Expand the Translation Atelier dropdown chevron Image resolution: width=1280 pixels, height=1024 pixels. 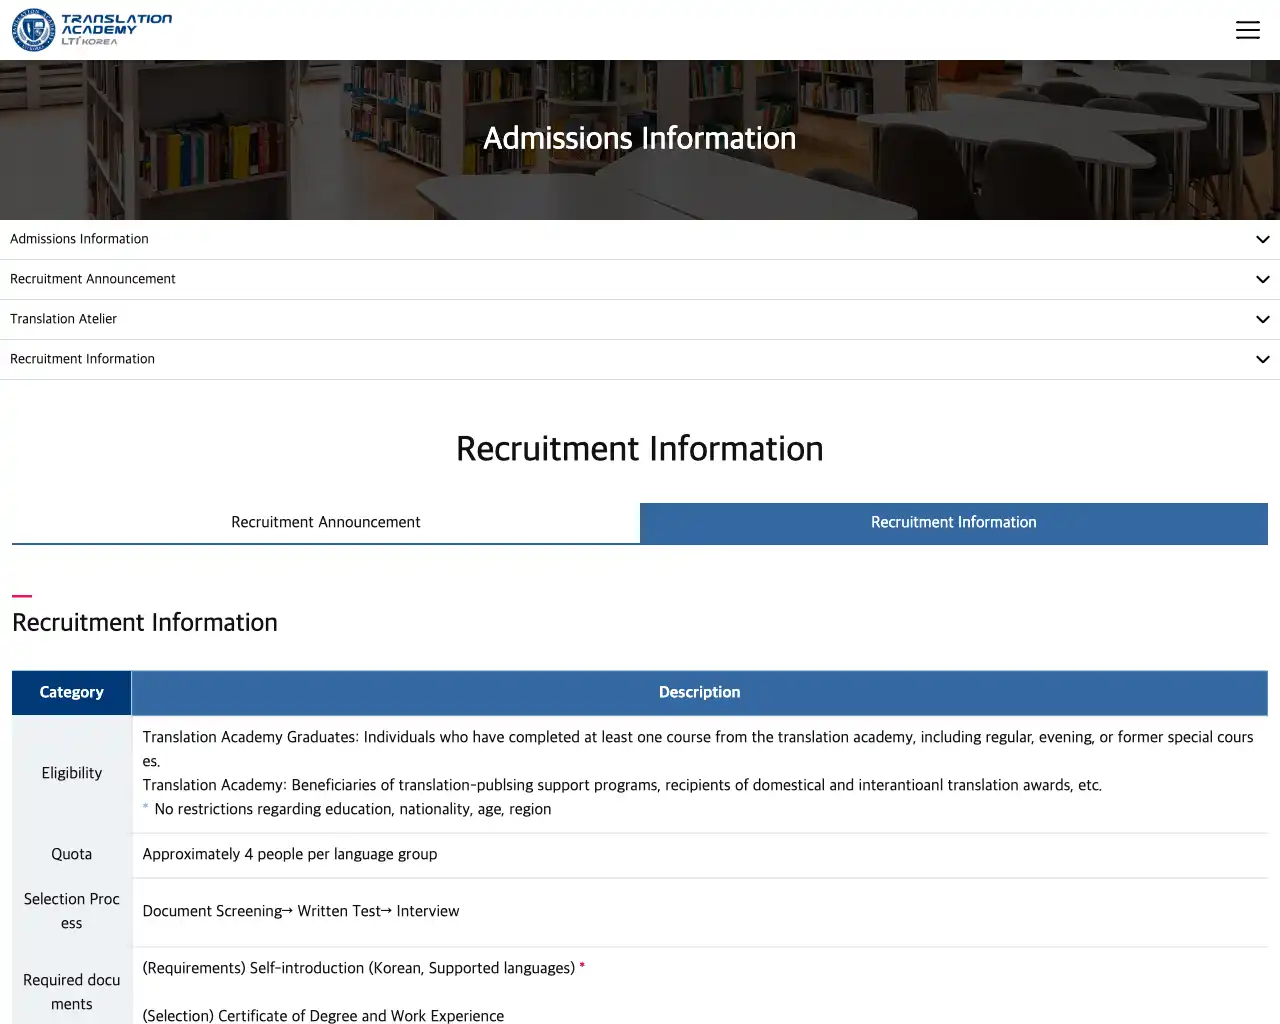click(1262, 320)
